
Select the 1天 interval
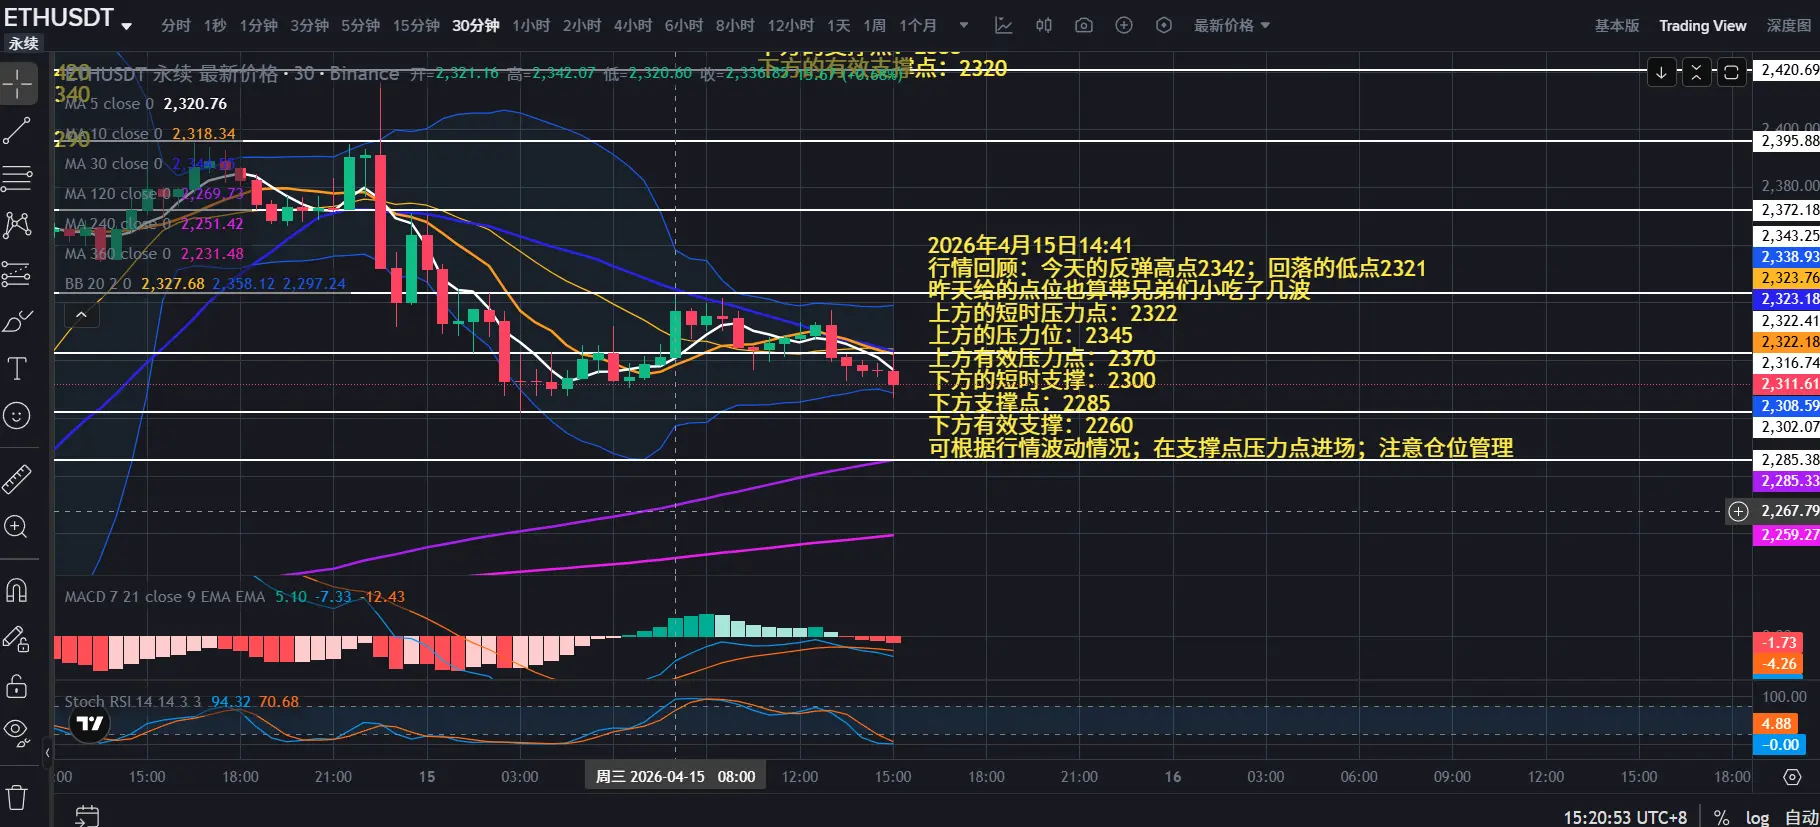[x=839, y=25]
